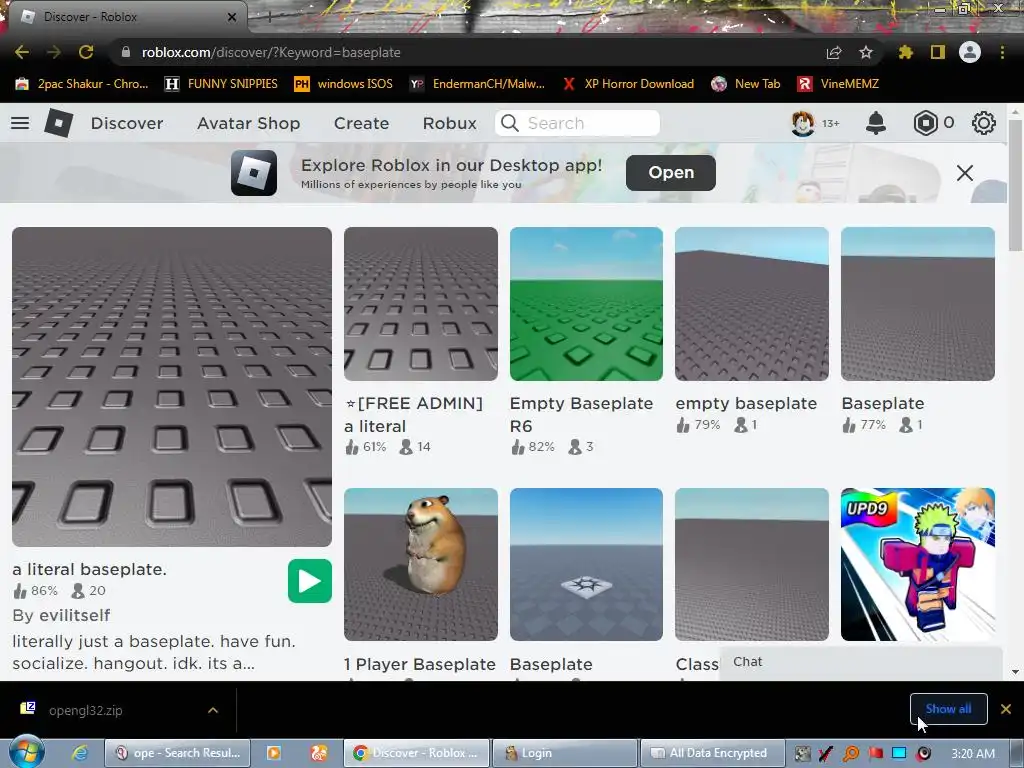This screenshot has height=768, width=1024.
Task: Open '1 Player Baseplate' hamster thumbnail
Action: (421, 564)
